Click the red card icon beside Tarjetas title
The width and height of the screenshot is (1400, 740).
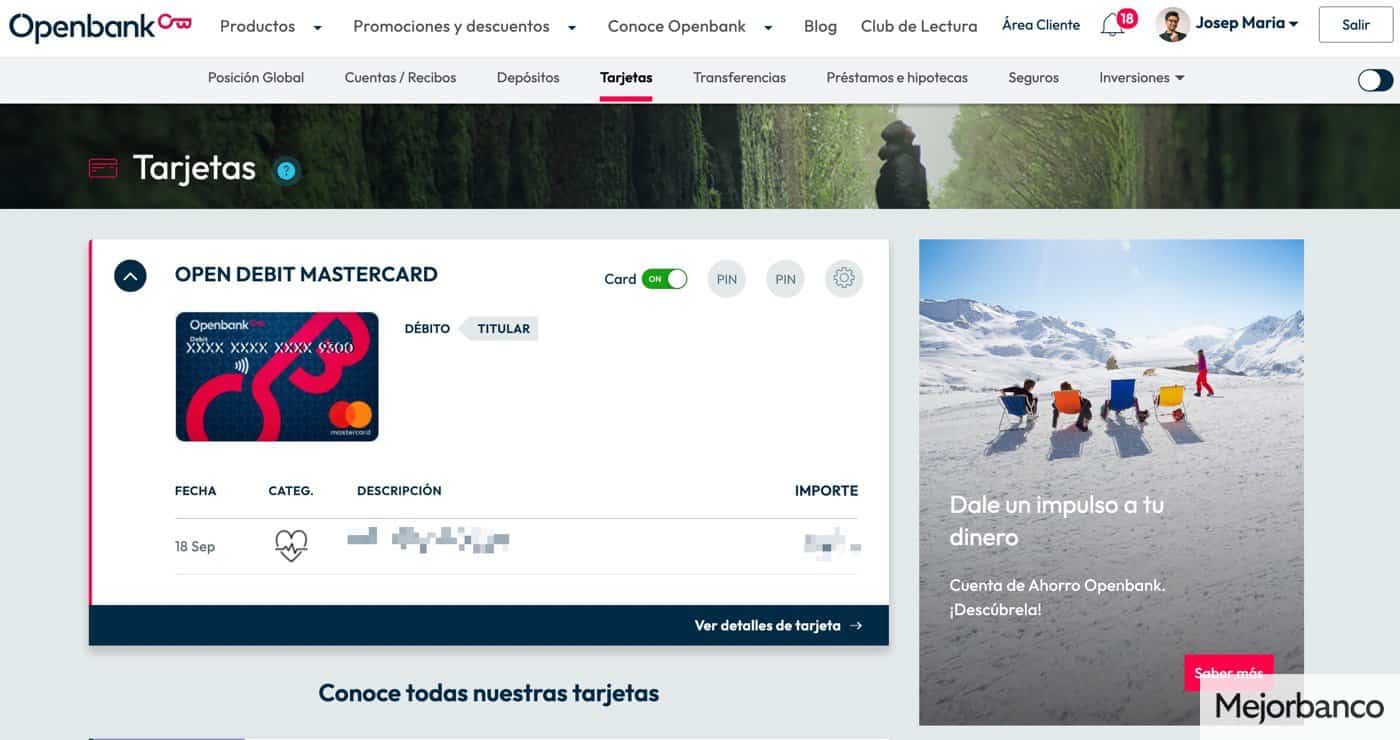pos(103,168)
